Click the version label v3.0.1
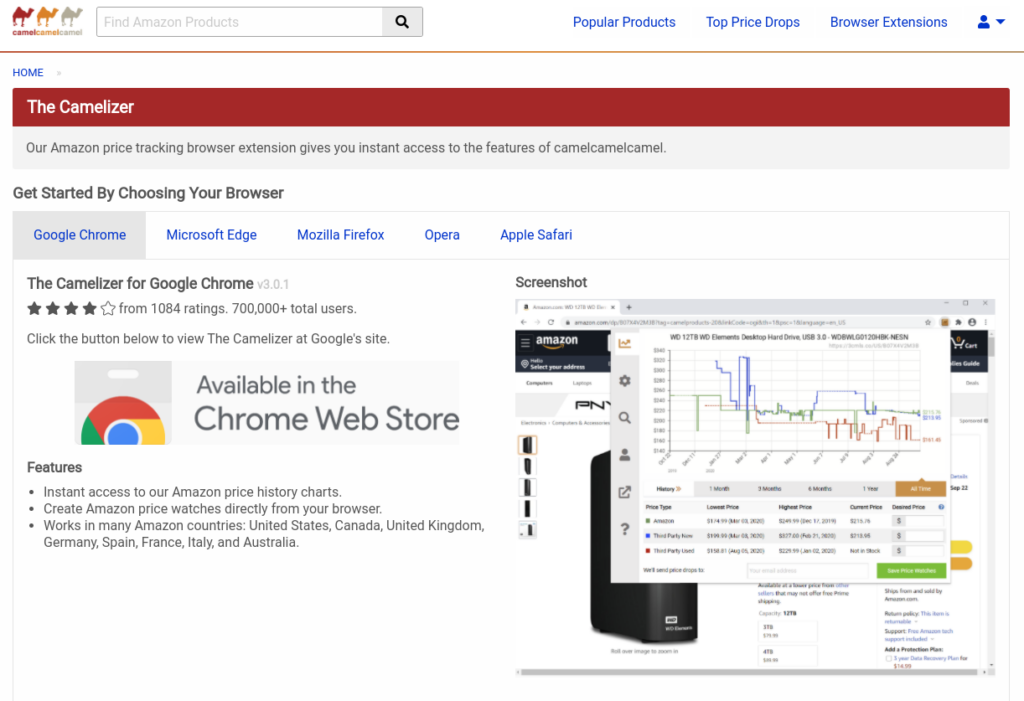 click(273, 285)
